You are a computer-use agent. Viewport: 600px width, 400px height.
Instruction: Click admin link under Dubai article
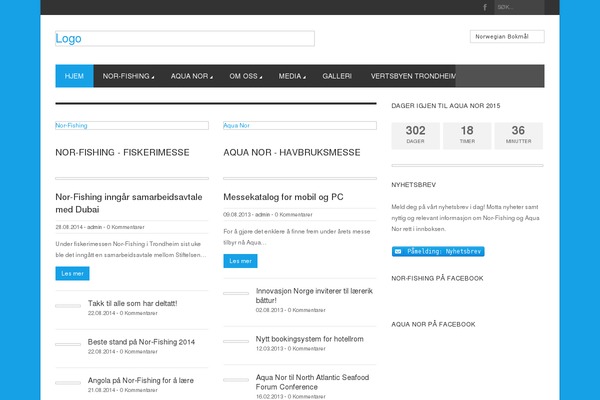tap(94, 227)
